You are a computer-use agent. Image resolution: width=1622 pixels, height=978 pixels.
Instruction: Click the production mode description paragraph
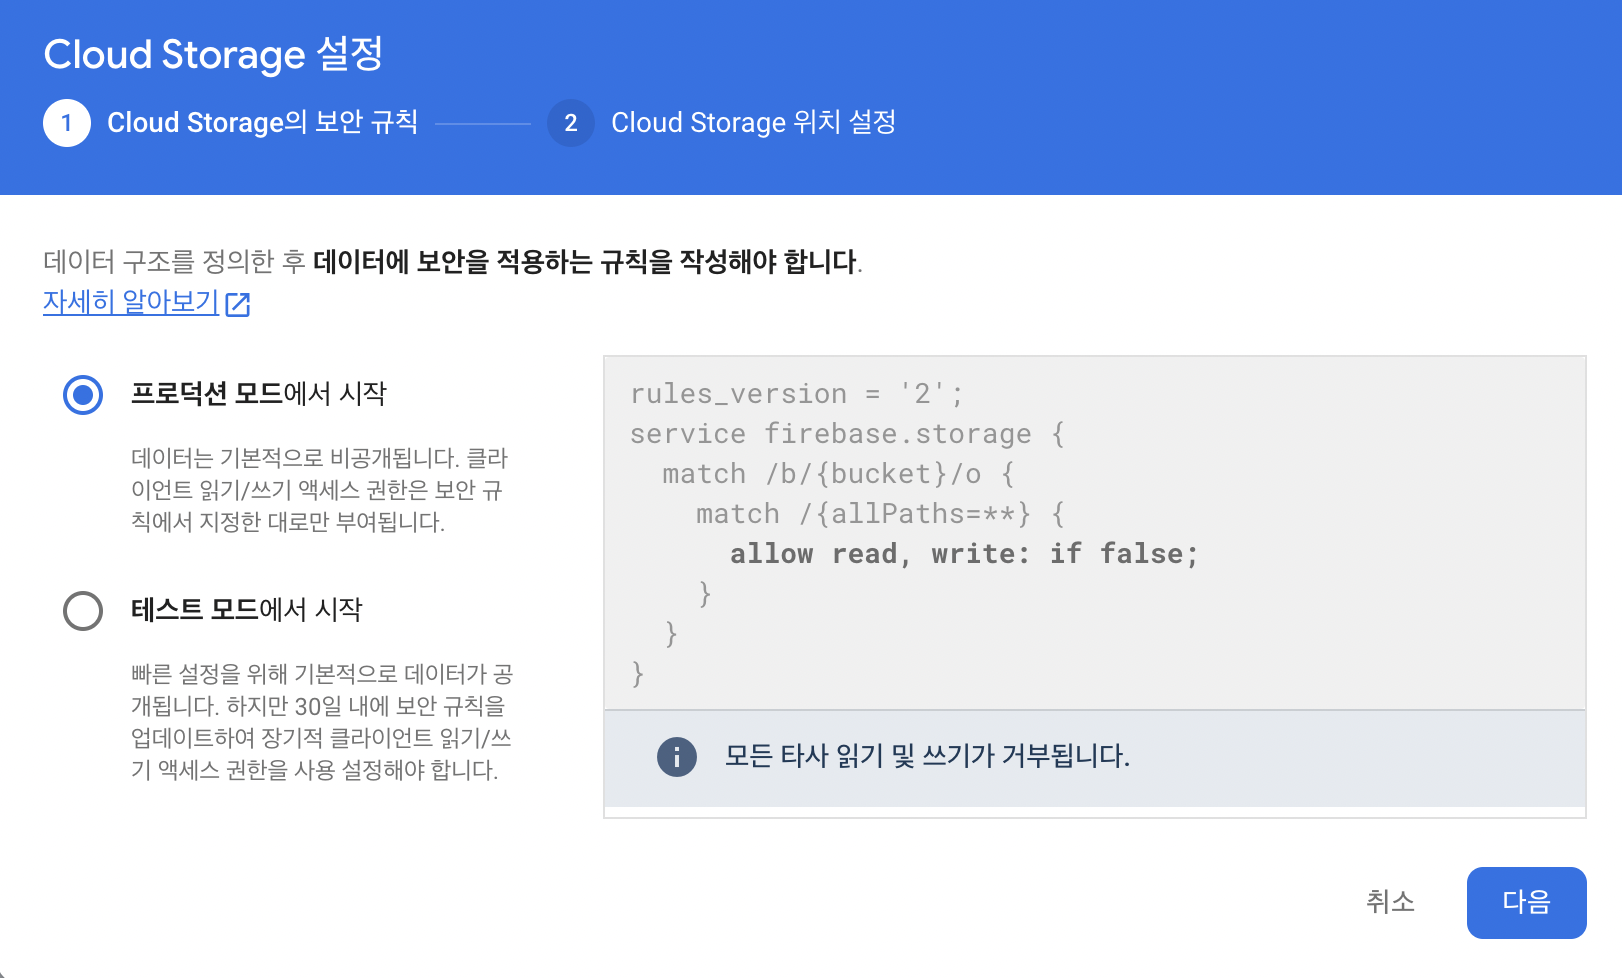[320, 490]
